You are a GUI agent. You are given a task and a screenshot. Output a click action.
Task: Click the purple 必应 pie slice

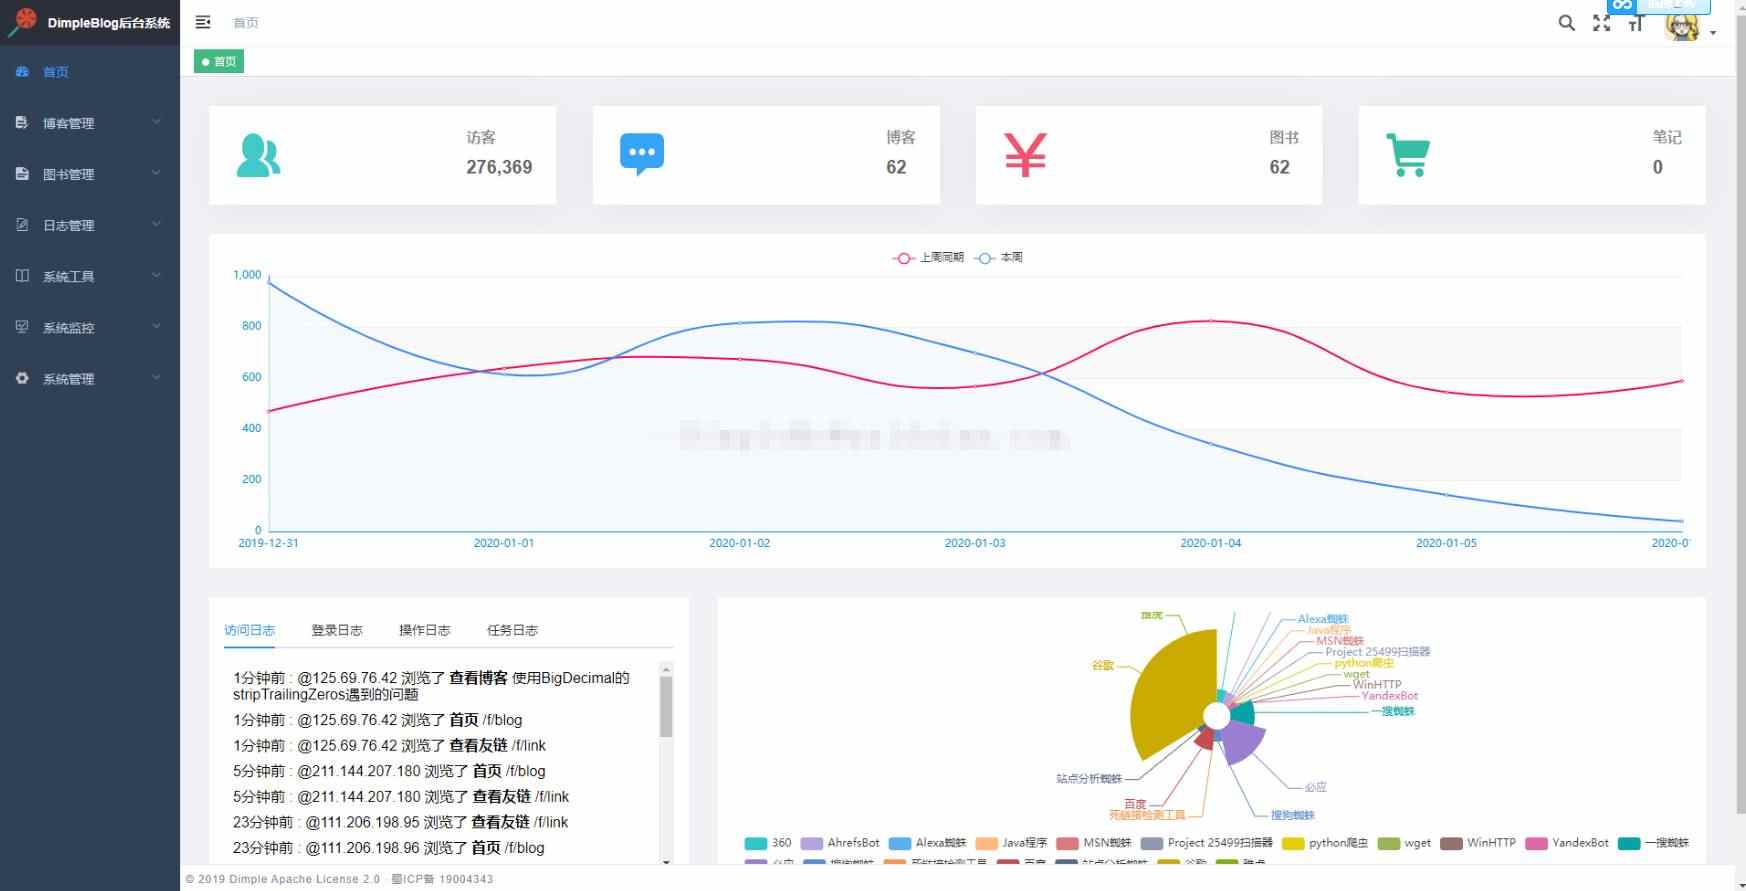click(1243, 743)
